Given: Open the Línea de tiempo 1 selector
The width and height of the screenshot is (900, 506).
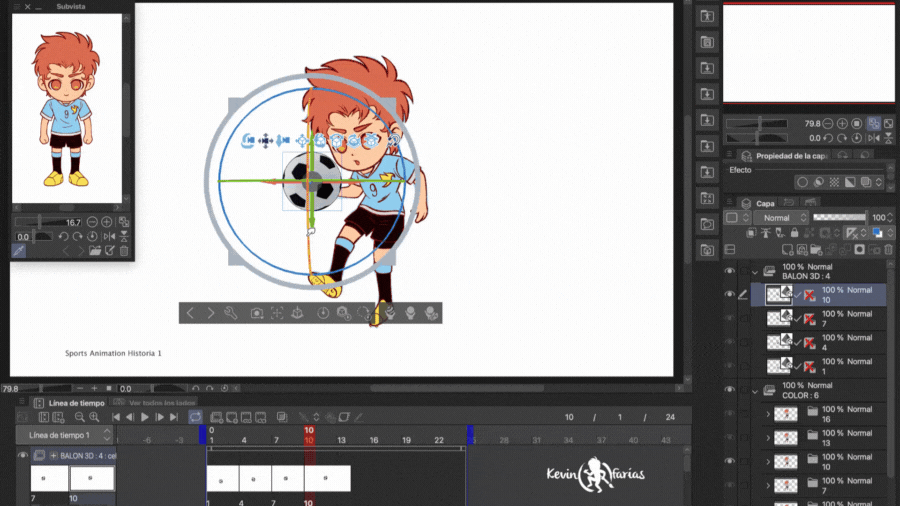Looking at the screenshot, I should click(x=64, y=435).
